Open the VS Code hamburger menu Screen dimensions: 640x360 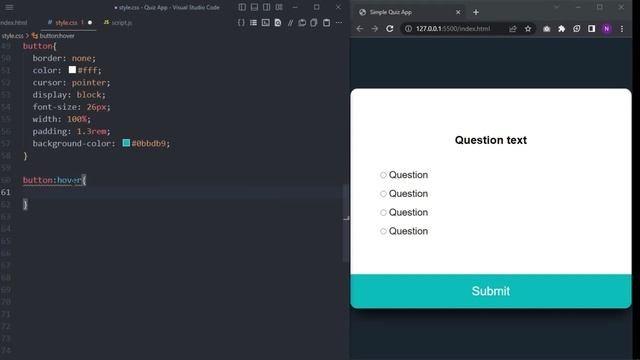pyautogui.click(x=9, y=7)
